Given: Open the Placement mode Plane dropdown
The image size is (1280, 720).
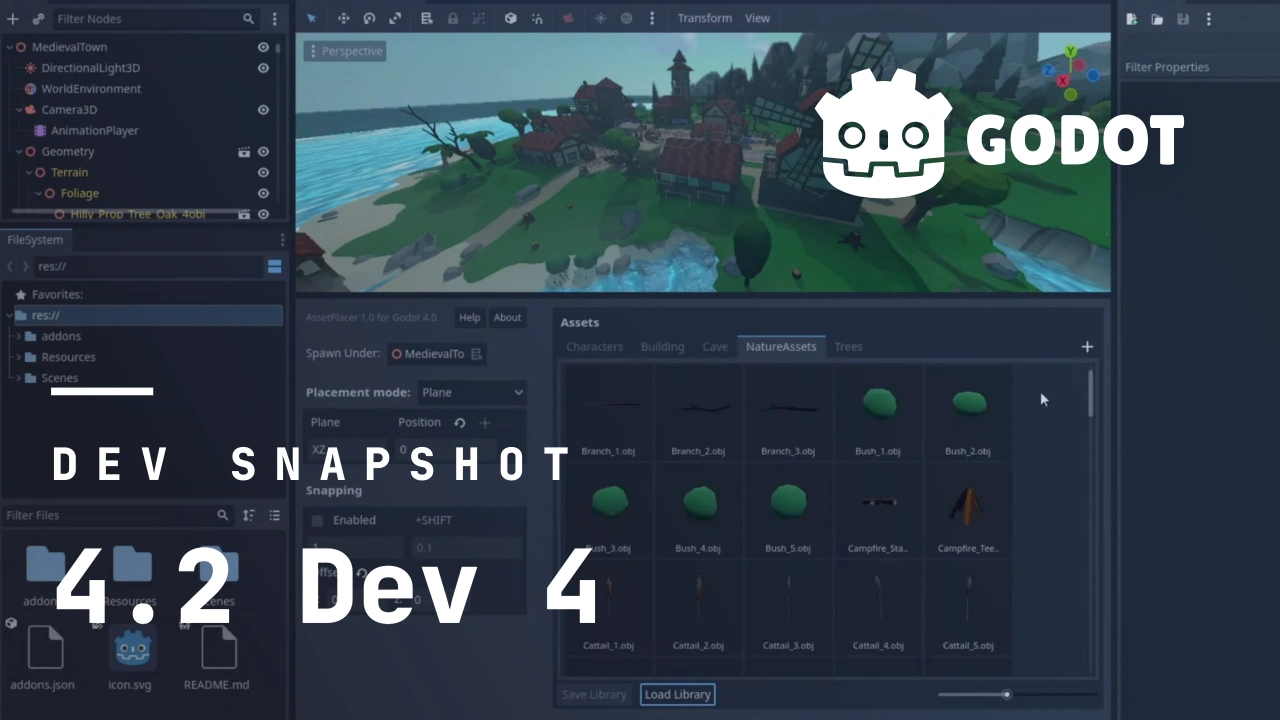Looking at the screenshot, I should 472,393.
